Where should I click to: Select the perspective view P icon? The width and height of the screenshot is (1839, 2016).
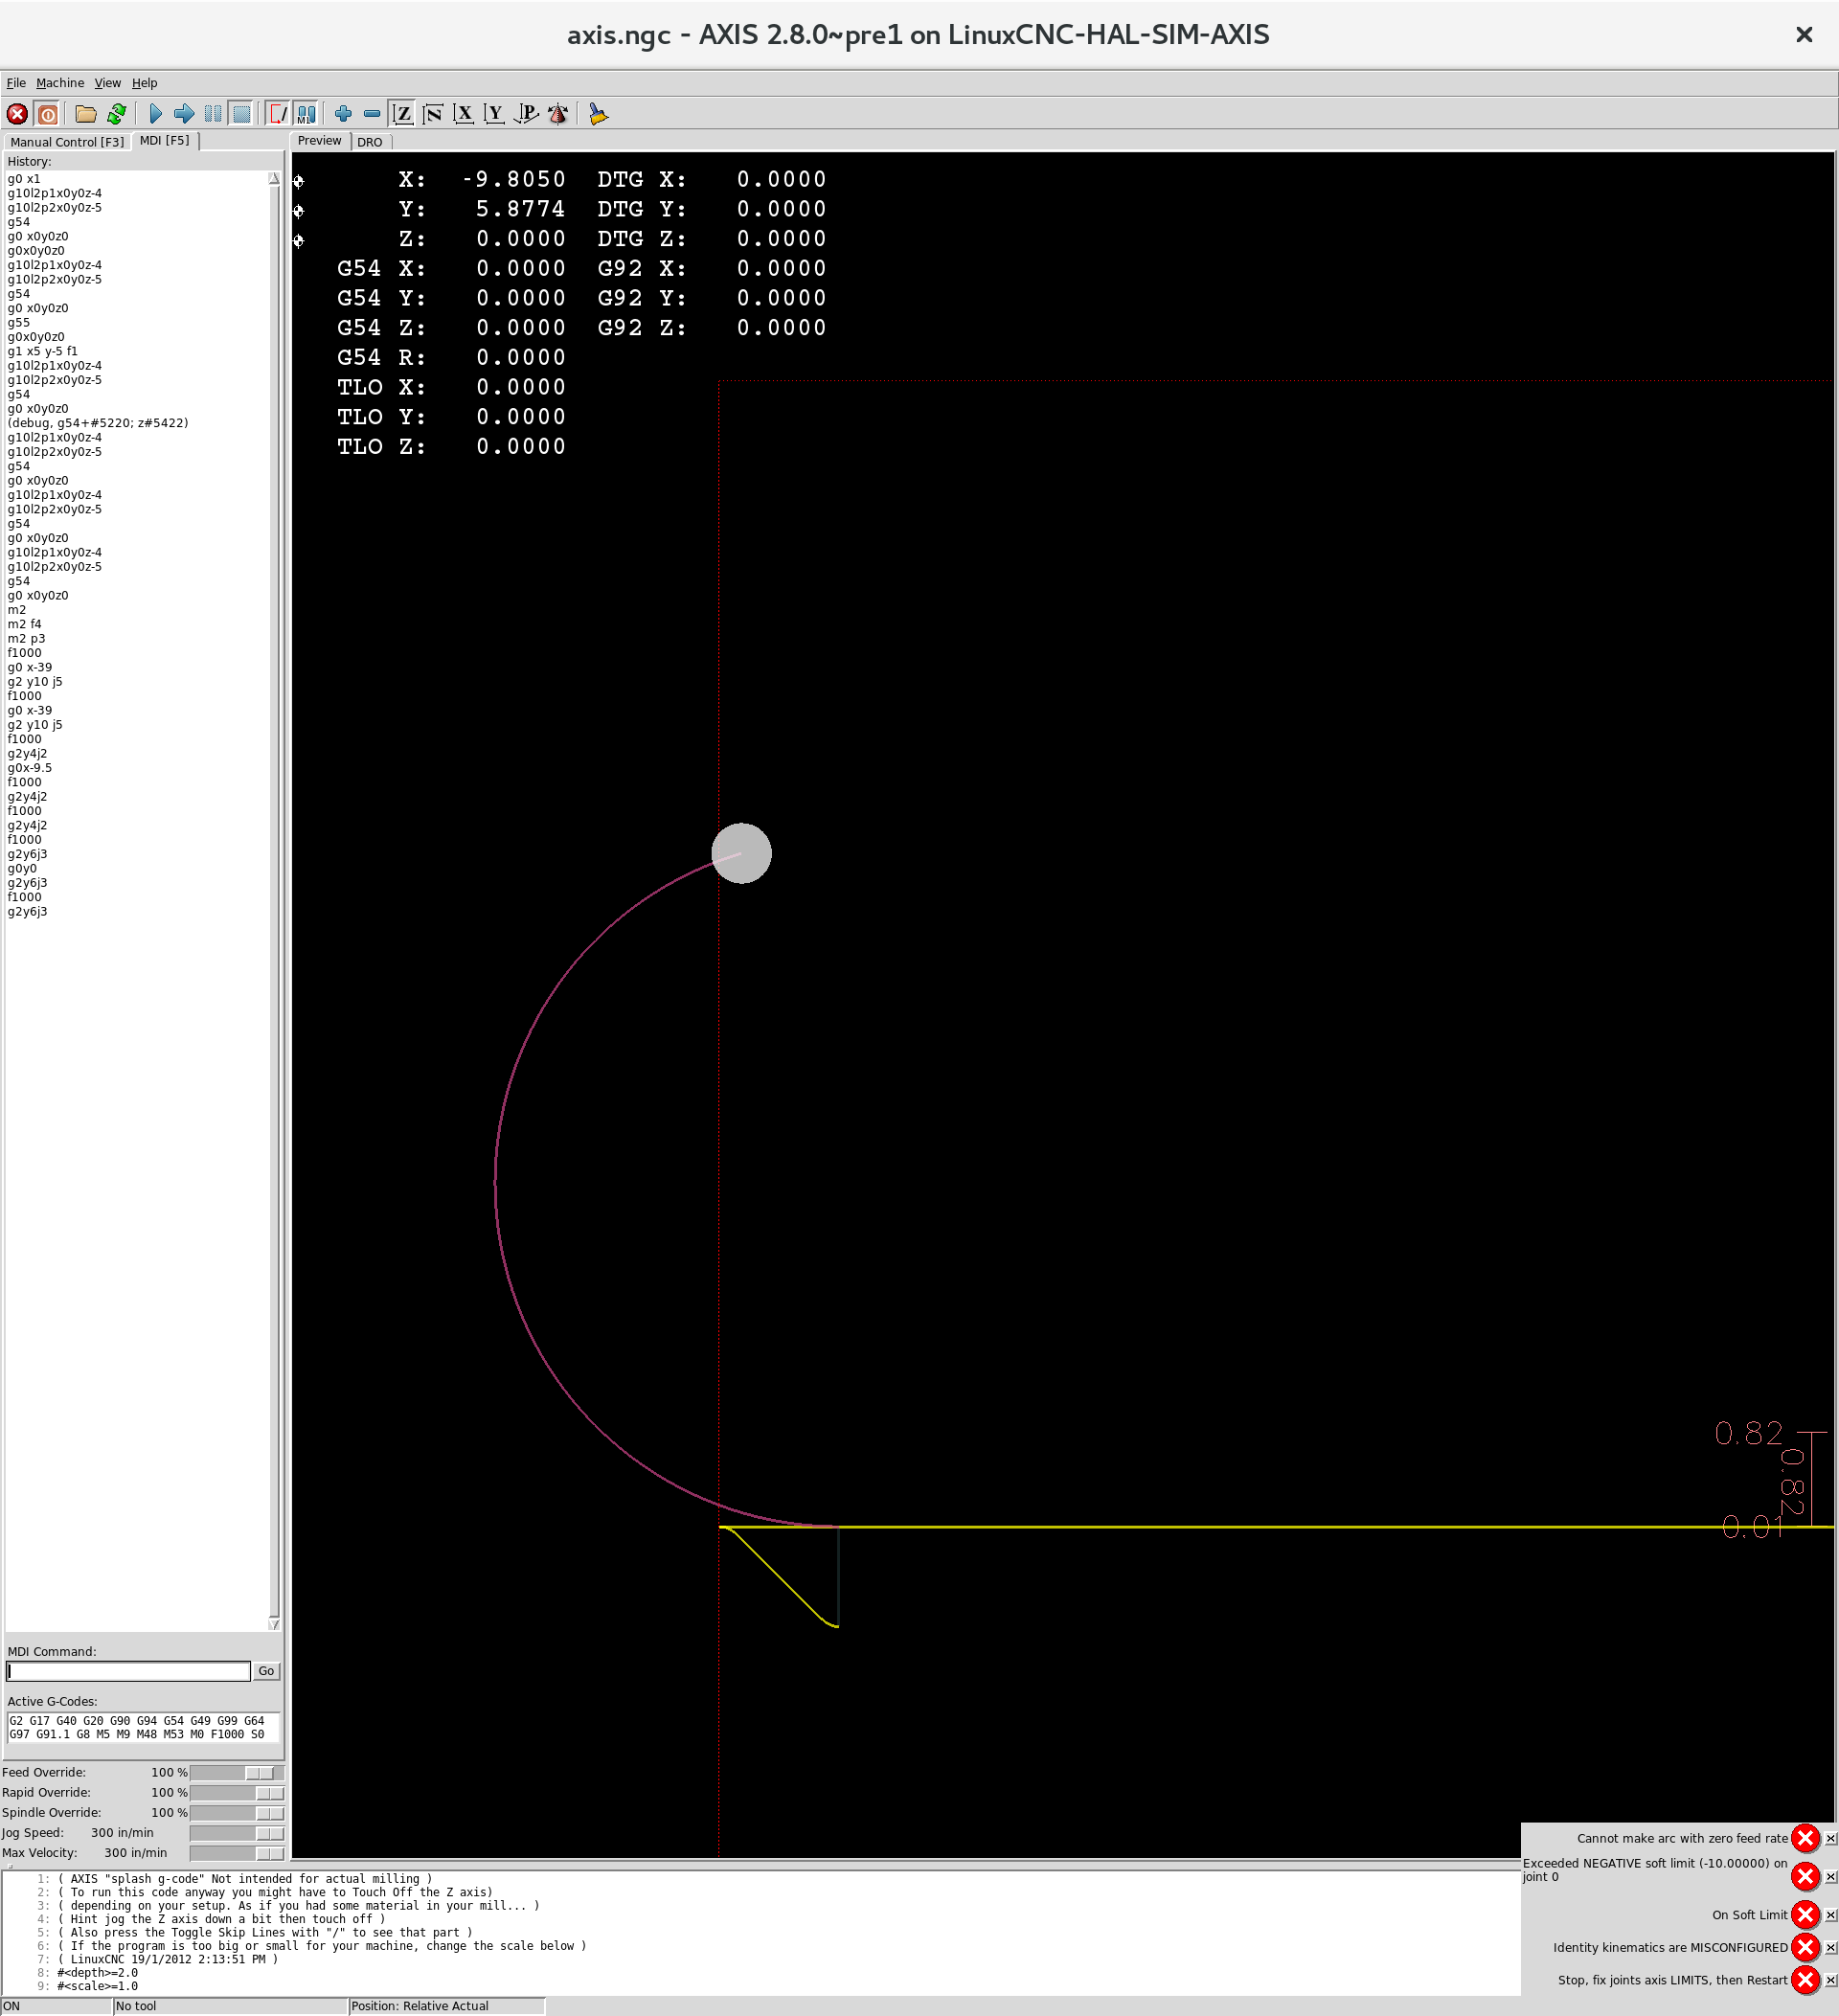point(526,113)
